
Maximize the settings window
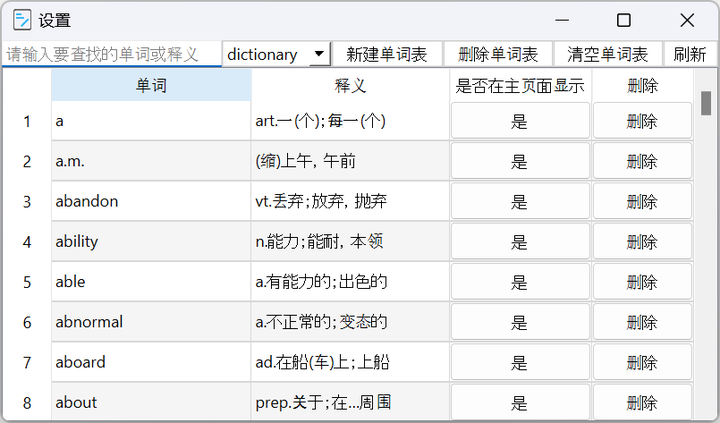pyautogui.click(x=623, y=20)
